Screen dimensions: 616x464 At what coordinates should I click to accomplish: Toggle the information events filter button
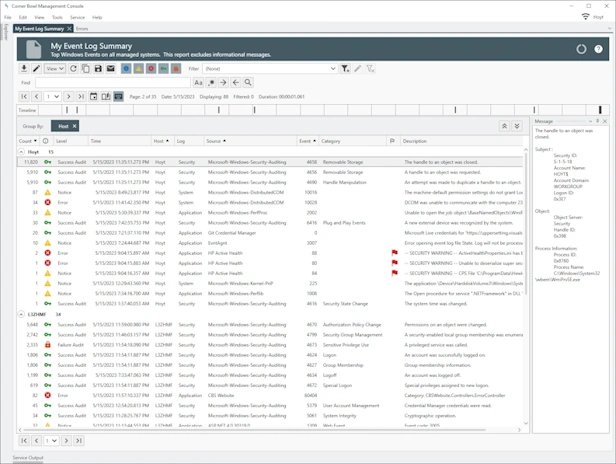tap(126, 69)
